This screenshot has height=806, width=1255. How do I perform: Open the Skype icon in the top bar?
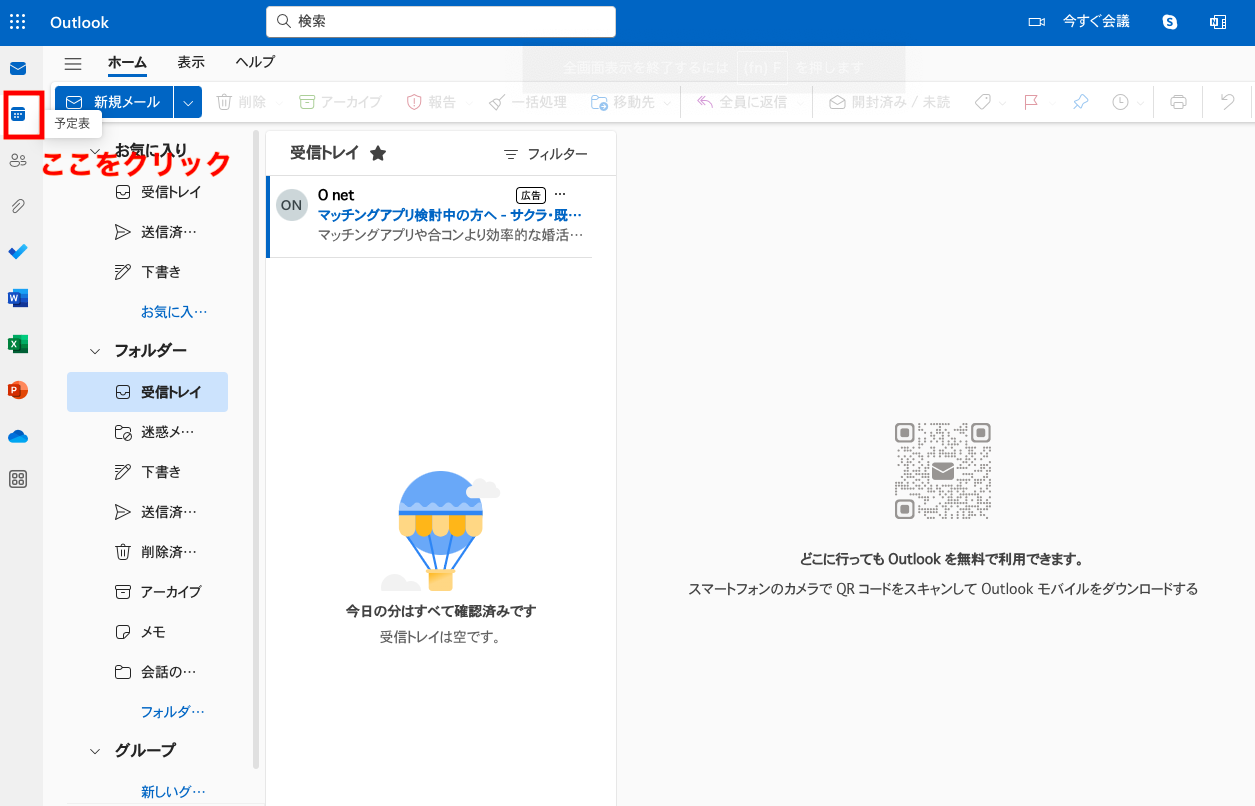click(x=1168, y=21)
